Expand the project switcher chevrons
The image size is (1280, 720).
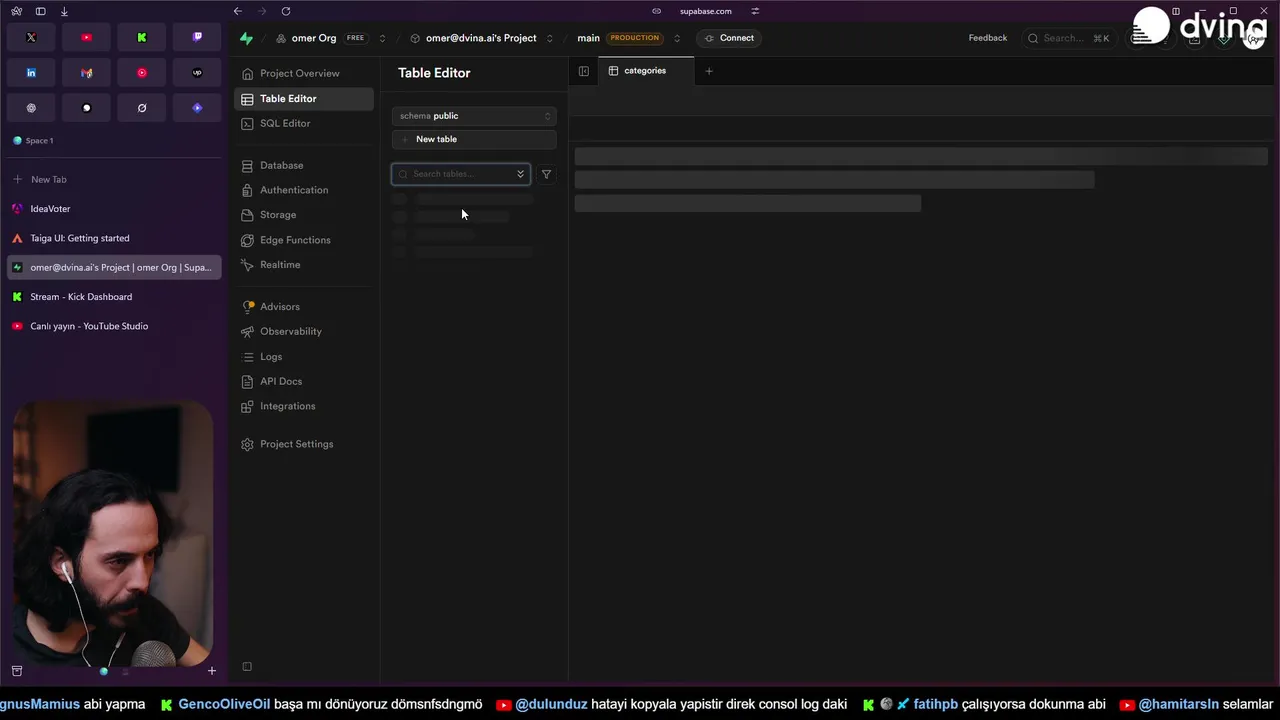[x=549, y=38]
